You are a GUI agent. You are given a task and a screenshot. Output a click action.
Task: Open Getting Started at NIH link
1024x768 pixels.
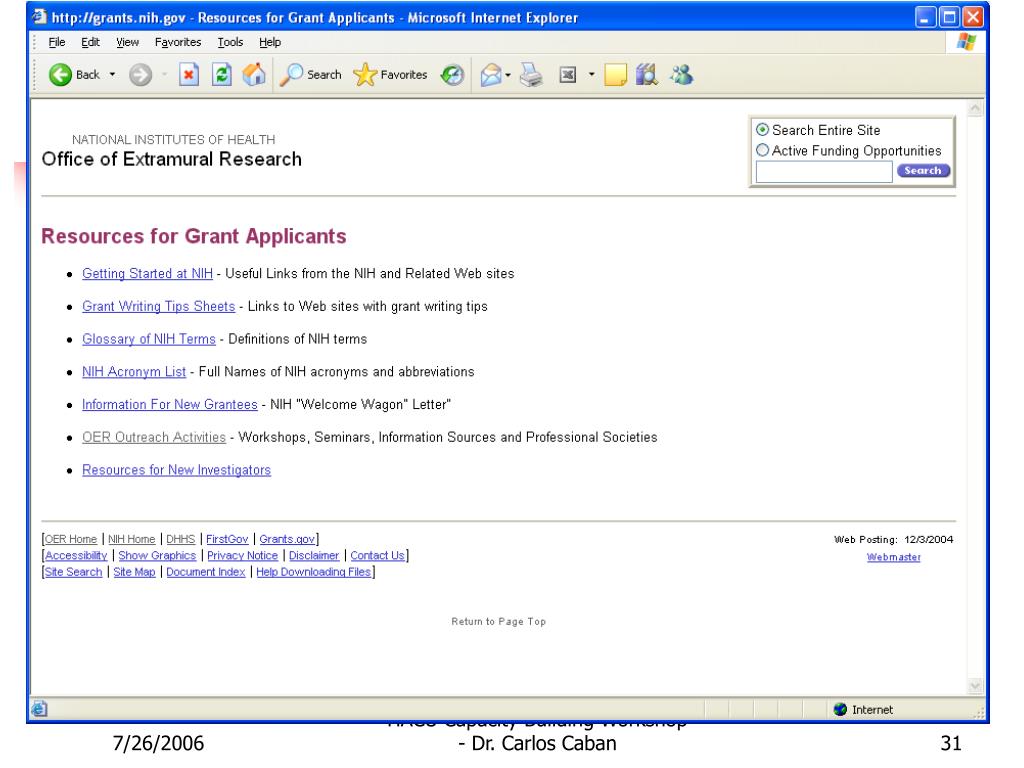tap(147, 274)
